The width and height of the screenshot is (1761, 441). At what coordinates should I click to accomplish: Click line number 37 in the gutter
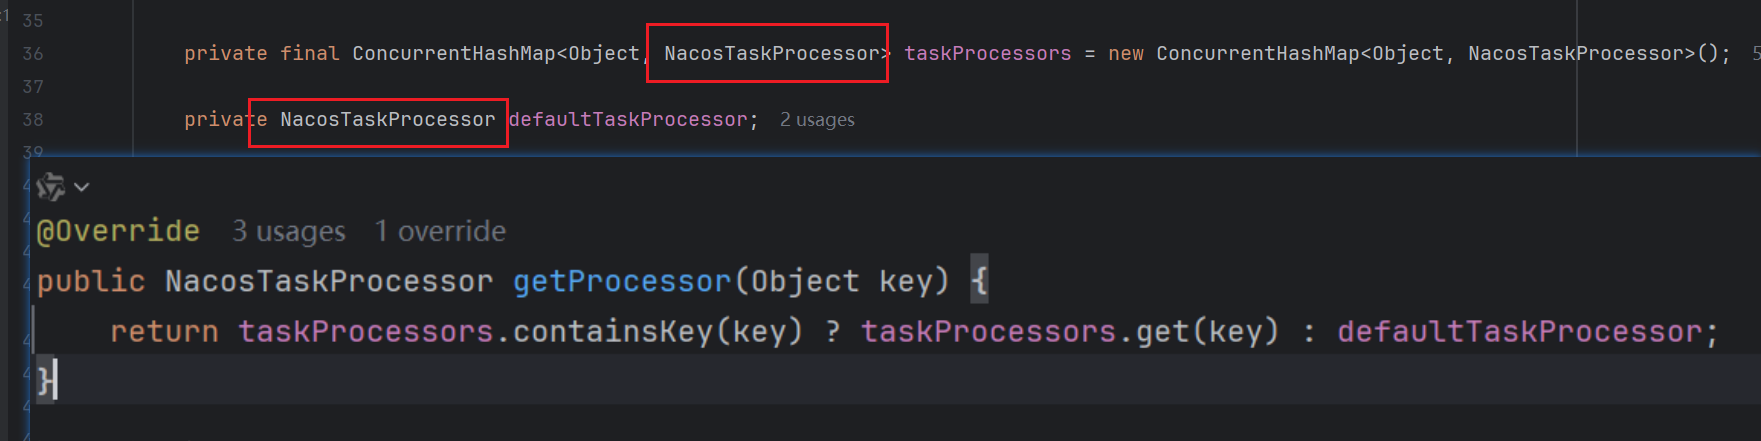33,87
